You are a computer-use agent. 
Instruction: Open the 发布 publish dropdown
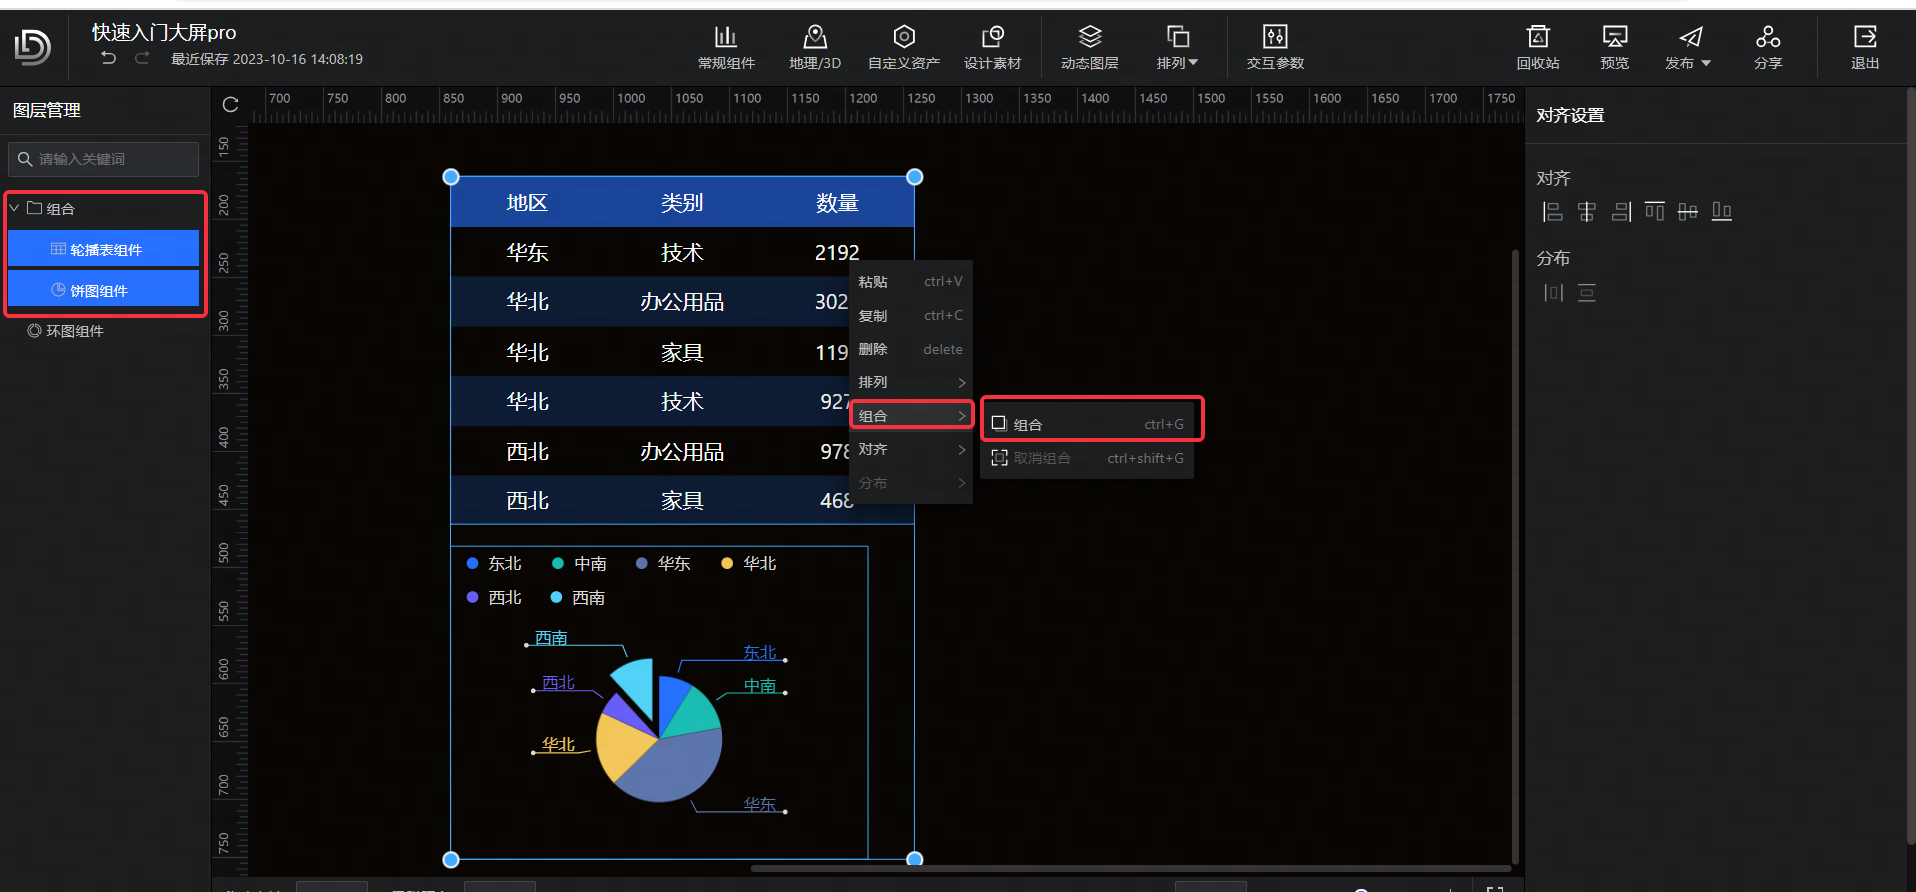coord(1688,47)
